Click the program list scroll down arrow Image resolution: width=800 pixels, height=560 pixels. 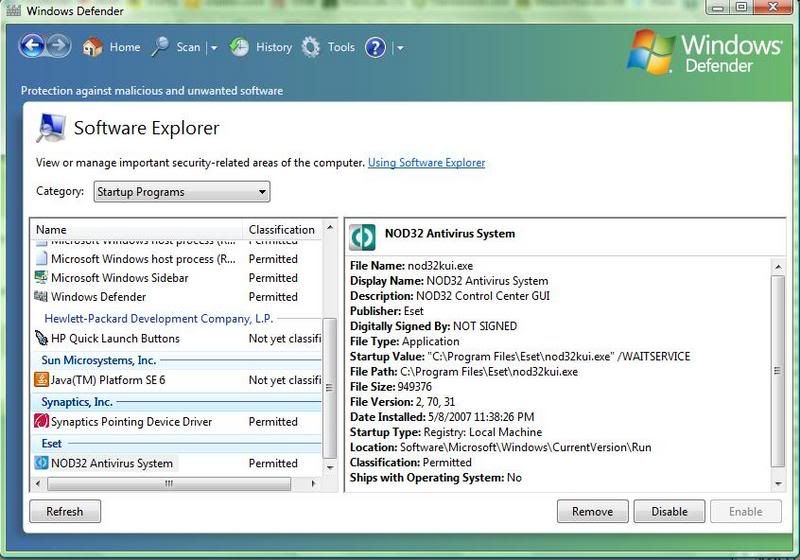pyautogui.click(x=330, y=467)
